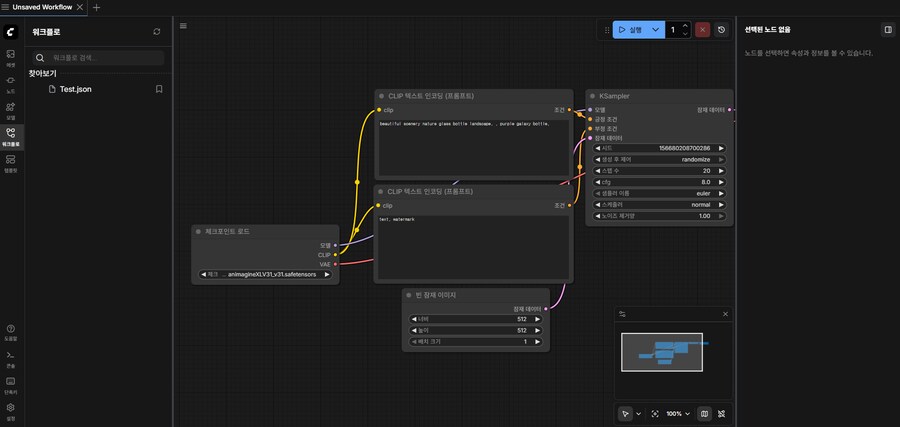Viewport: 900px width, 427px height.
Task: Open the Test.json workflow file
Action: pos(75,89)
